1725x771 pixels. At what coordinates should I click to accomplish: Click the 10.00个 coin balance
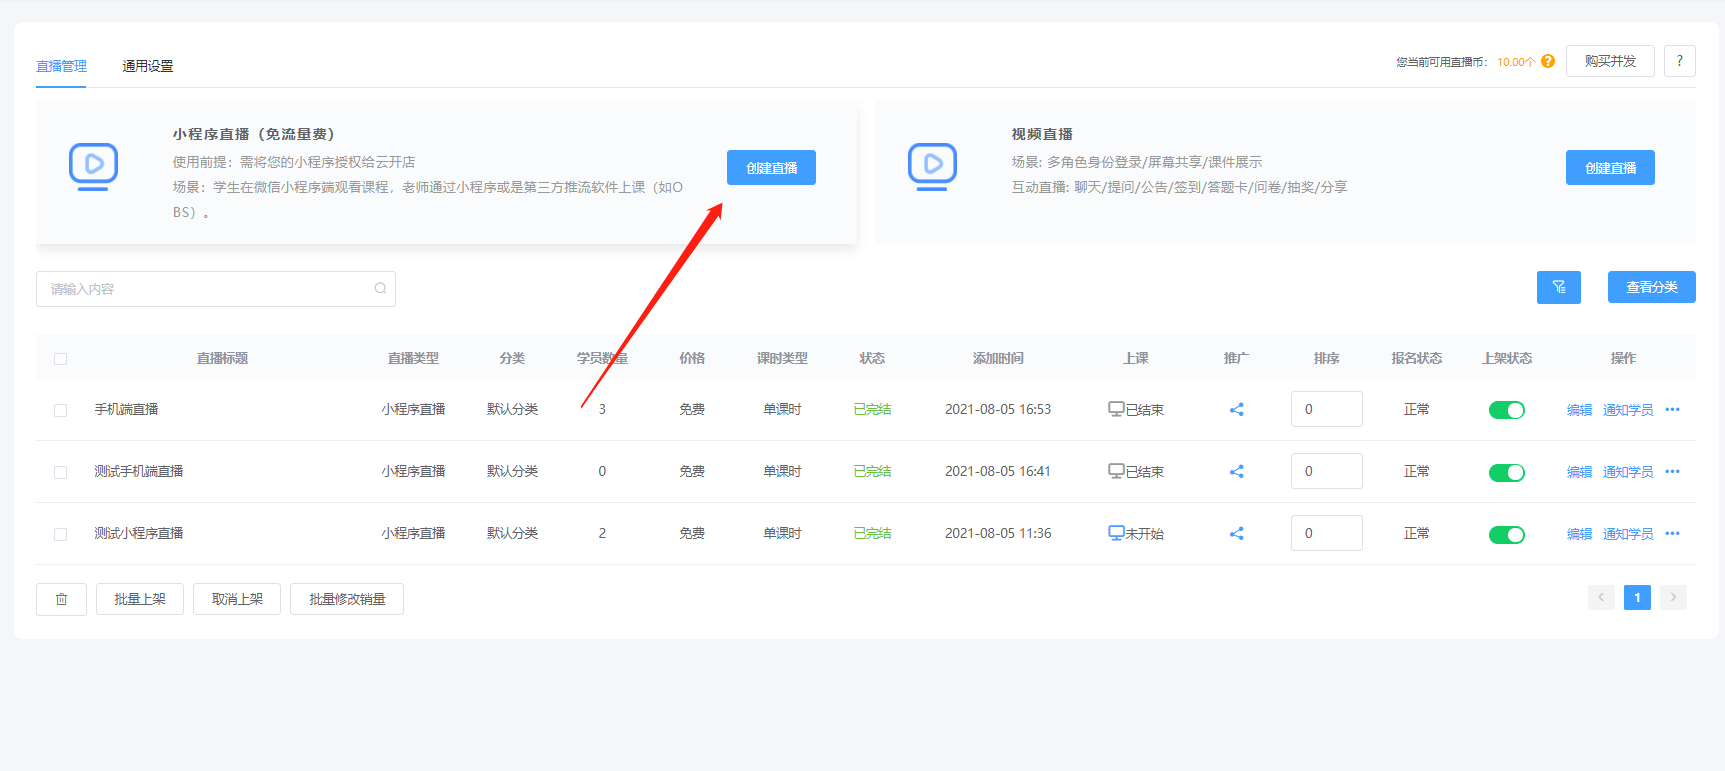click(1516, 62)
